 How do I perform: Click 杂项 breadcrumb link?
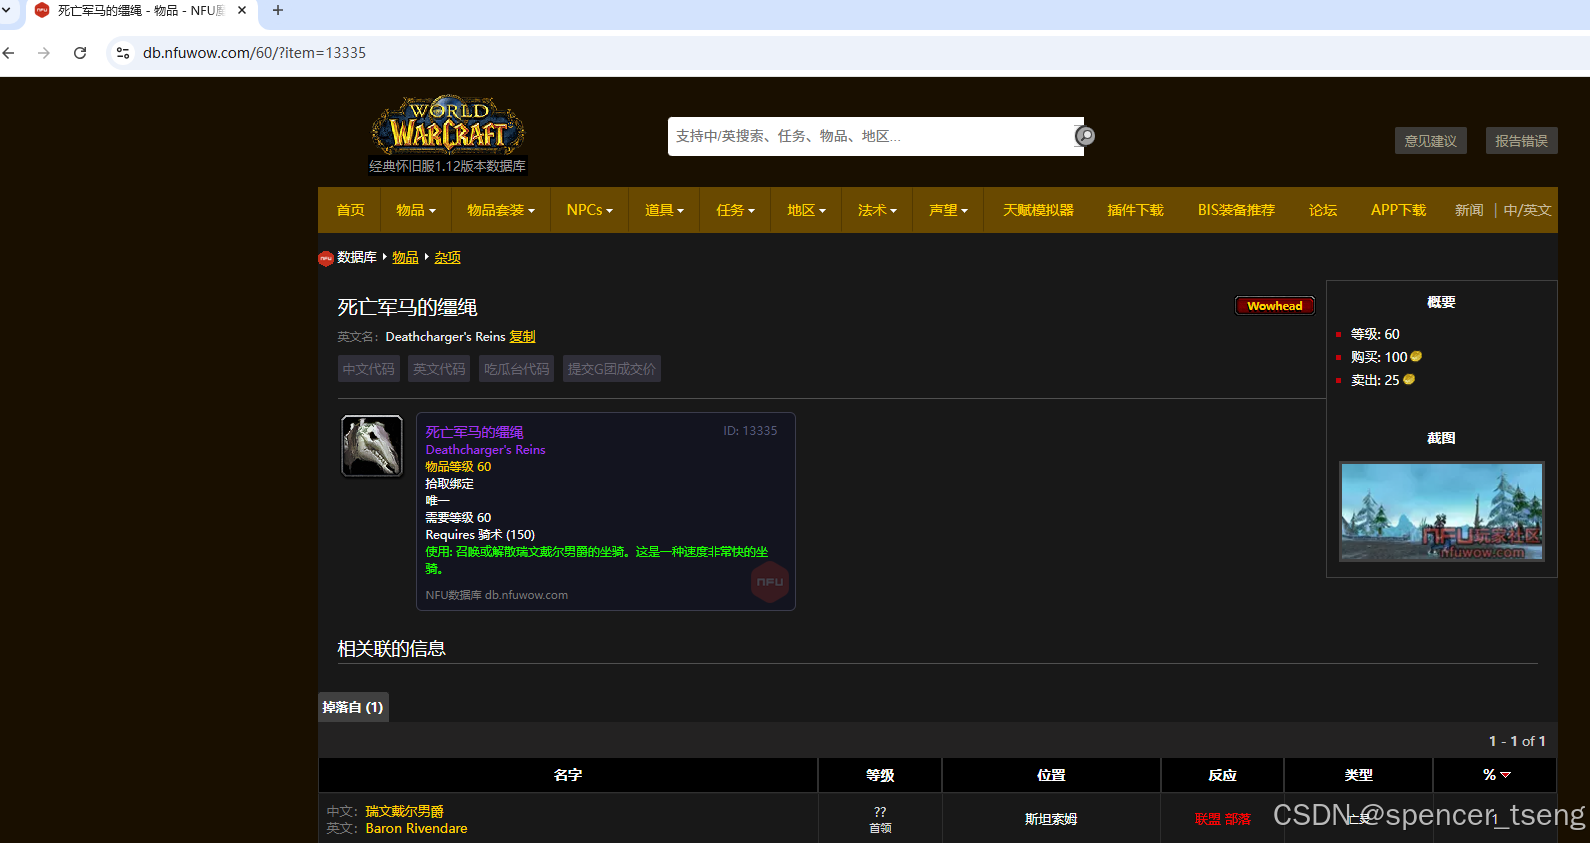pos(447,258)
